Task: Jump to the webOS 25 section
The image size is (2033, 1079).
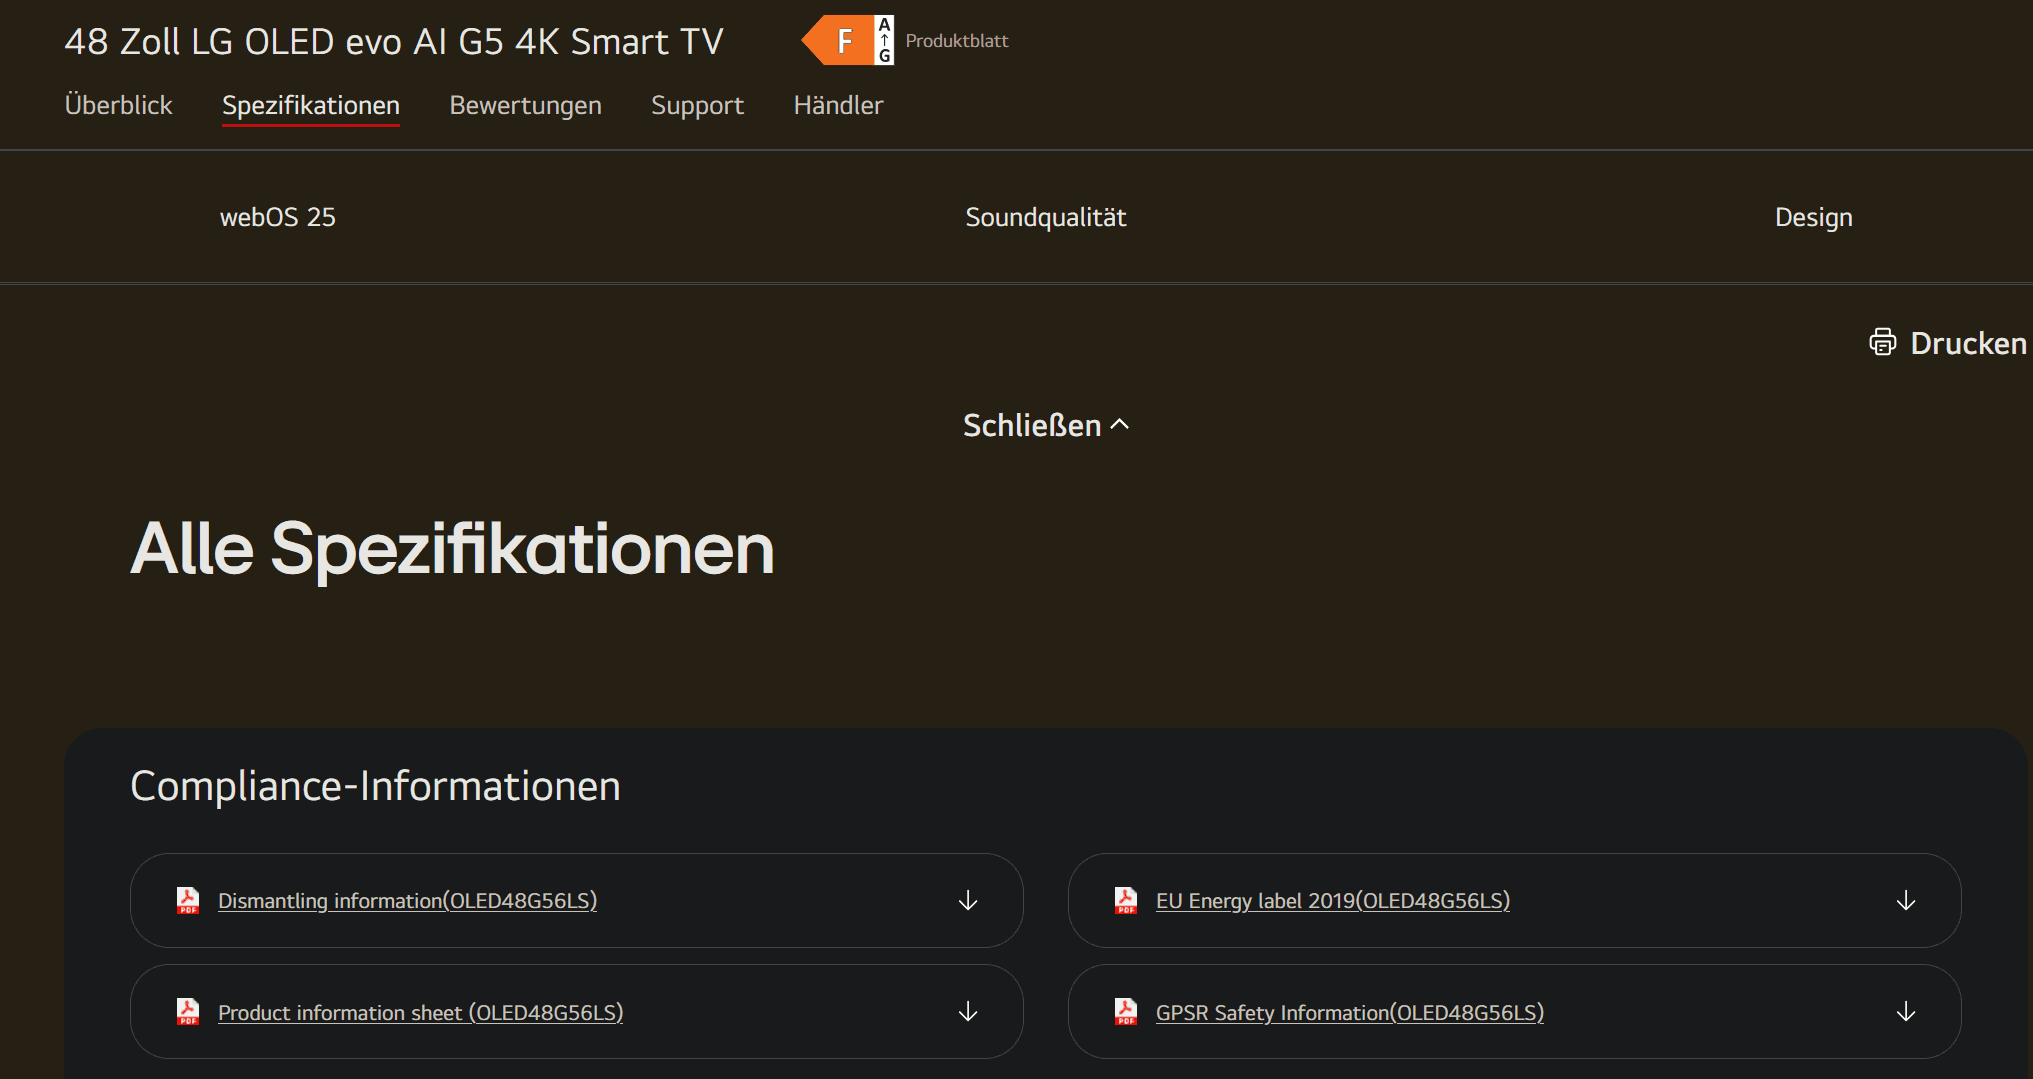Action: click(x=278, y=217)
